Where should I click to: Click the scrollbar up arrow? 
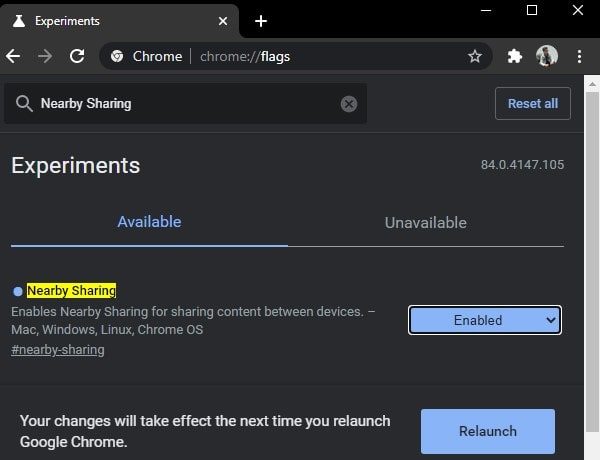click(x=592, y=84)
